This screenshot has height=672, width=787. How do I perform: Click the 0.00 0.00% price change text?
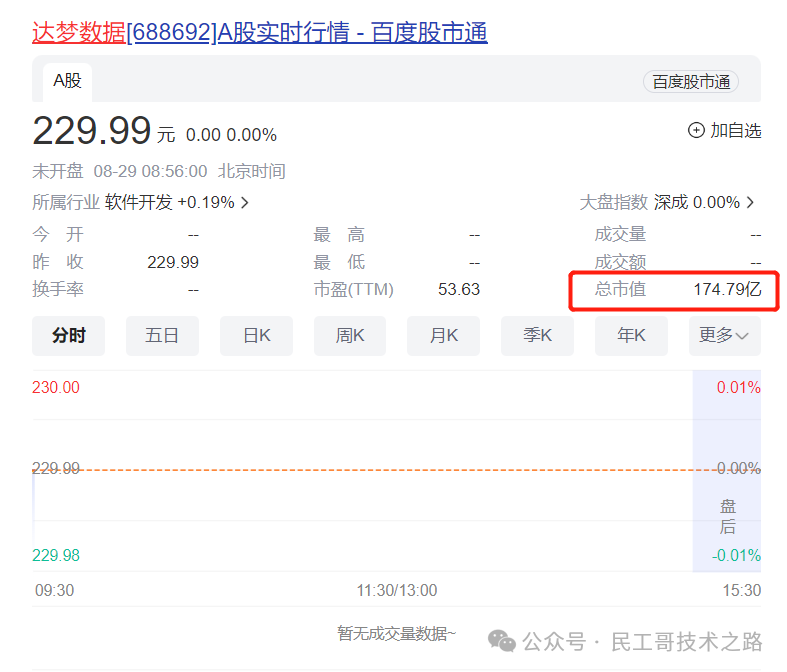coord(231,135)
